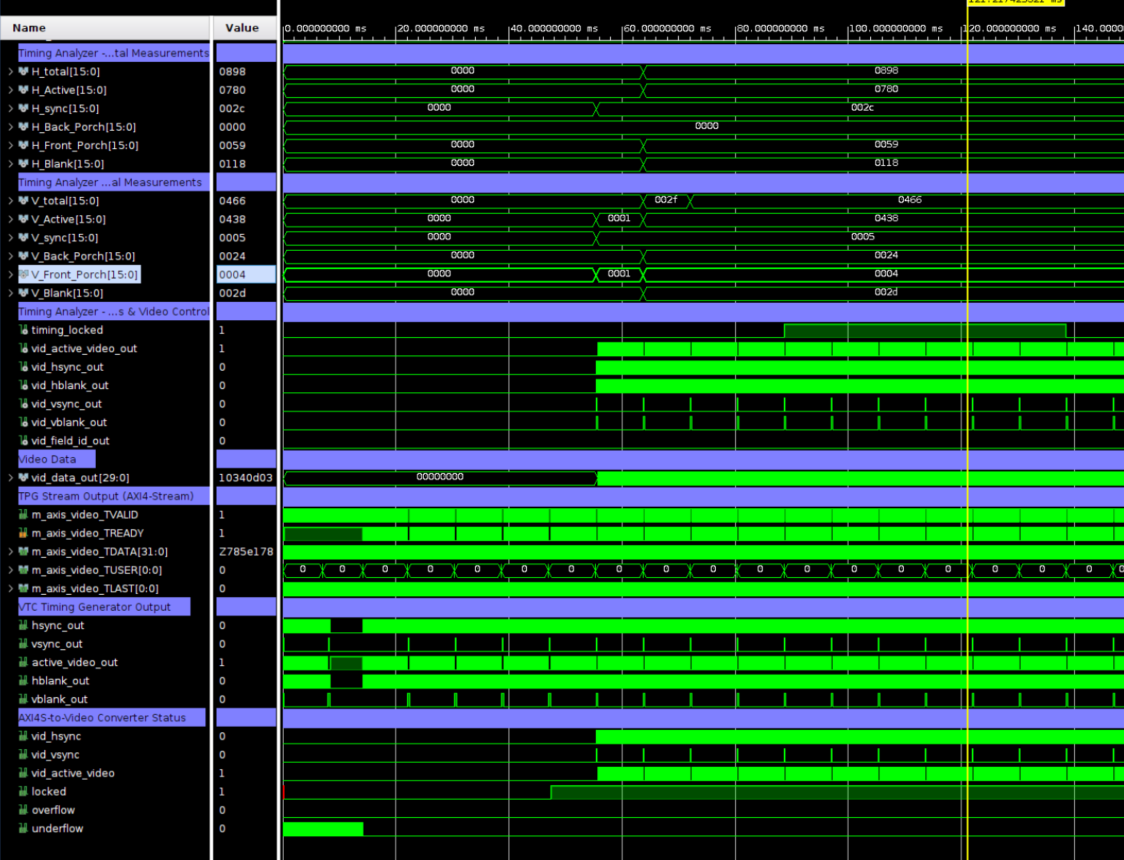Click the 60.000000000 ms ruler mark
The image size is (1124, 860).
pyautogui.click(x=667, y=29)
